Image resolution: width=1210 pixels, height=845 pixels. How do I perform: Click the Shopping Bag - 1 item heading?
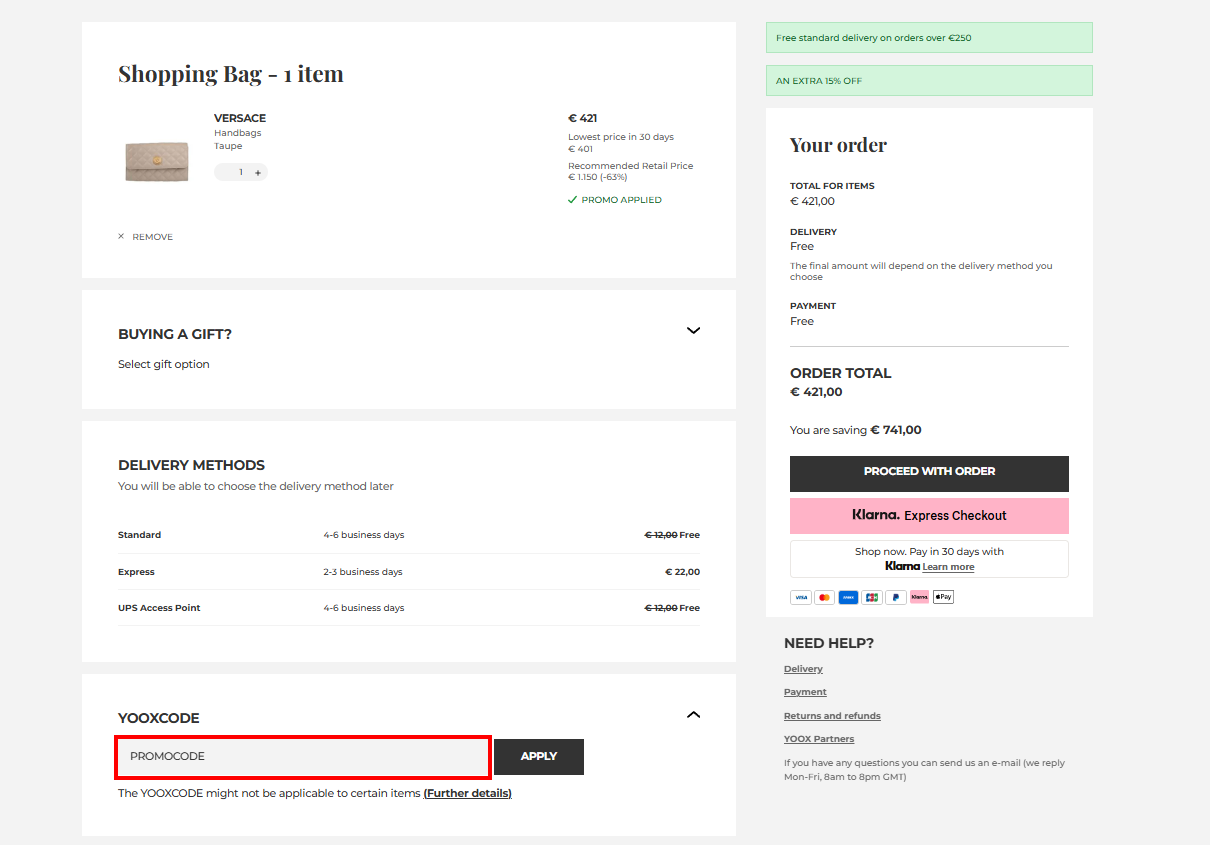coord(231,74)
